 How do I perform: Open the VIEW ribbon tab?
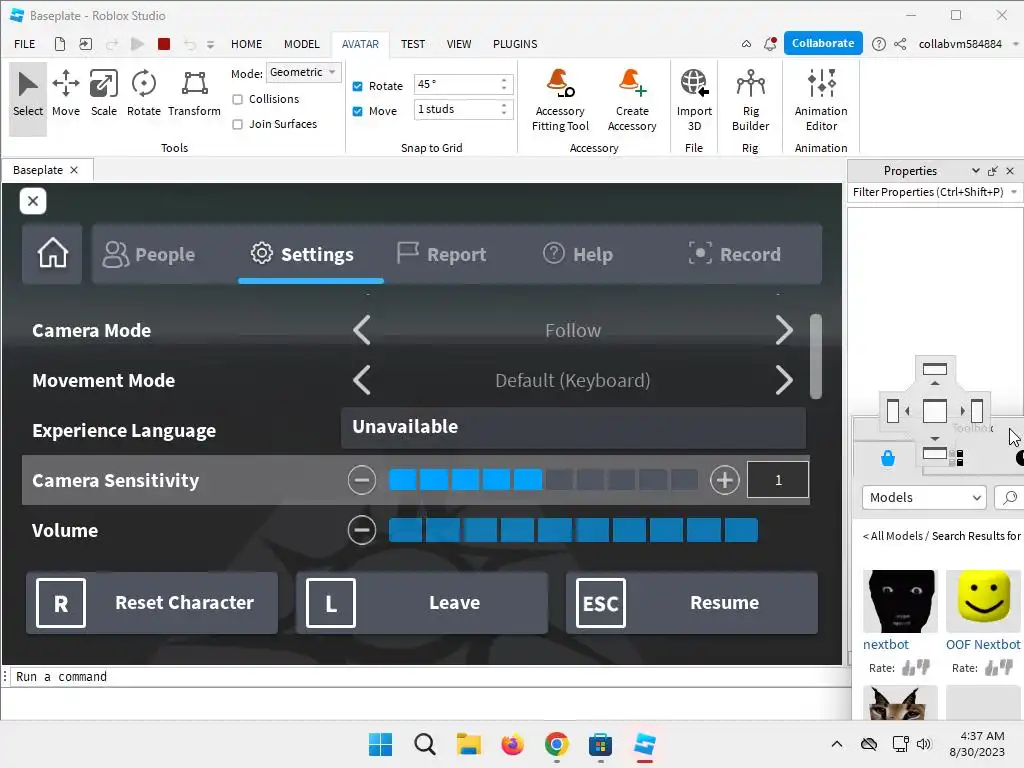click(x=459, y=44)
